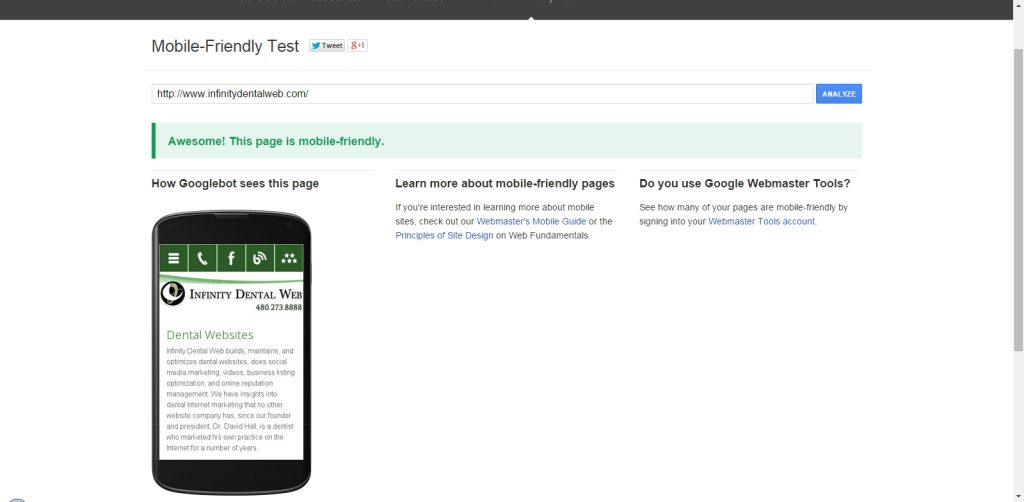Tap the blog feed icon in phone preview
The image size is (1024, 502).
pyautogui.click(x=260, y=259)
